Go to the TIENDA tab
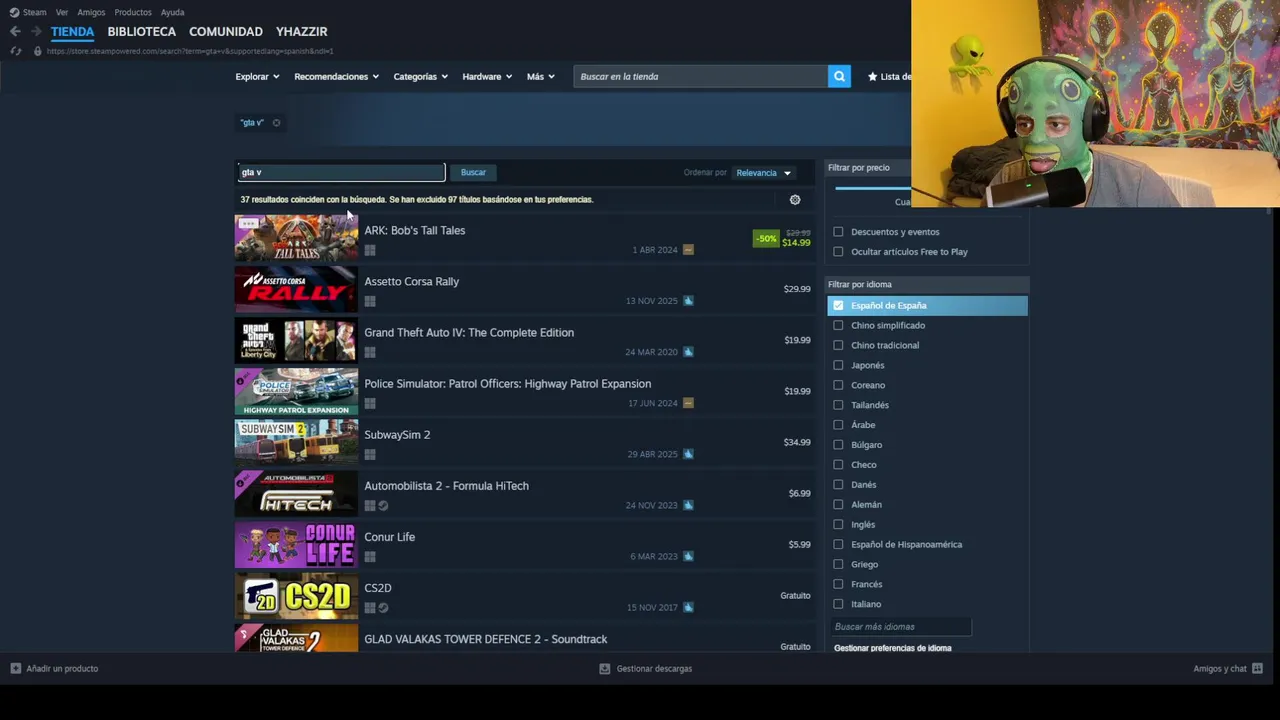Screen dimensions: 1280x720 click(x=73, y=31)
